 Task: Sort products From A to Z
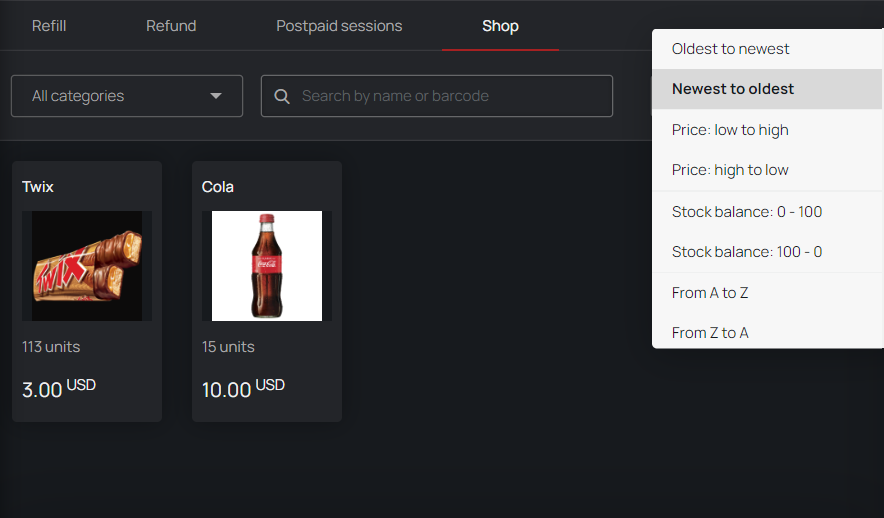pos(767,293)
